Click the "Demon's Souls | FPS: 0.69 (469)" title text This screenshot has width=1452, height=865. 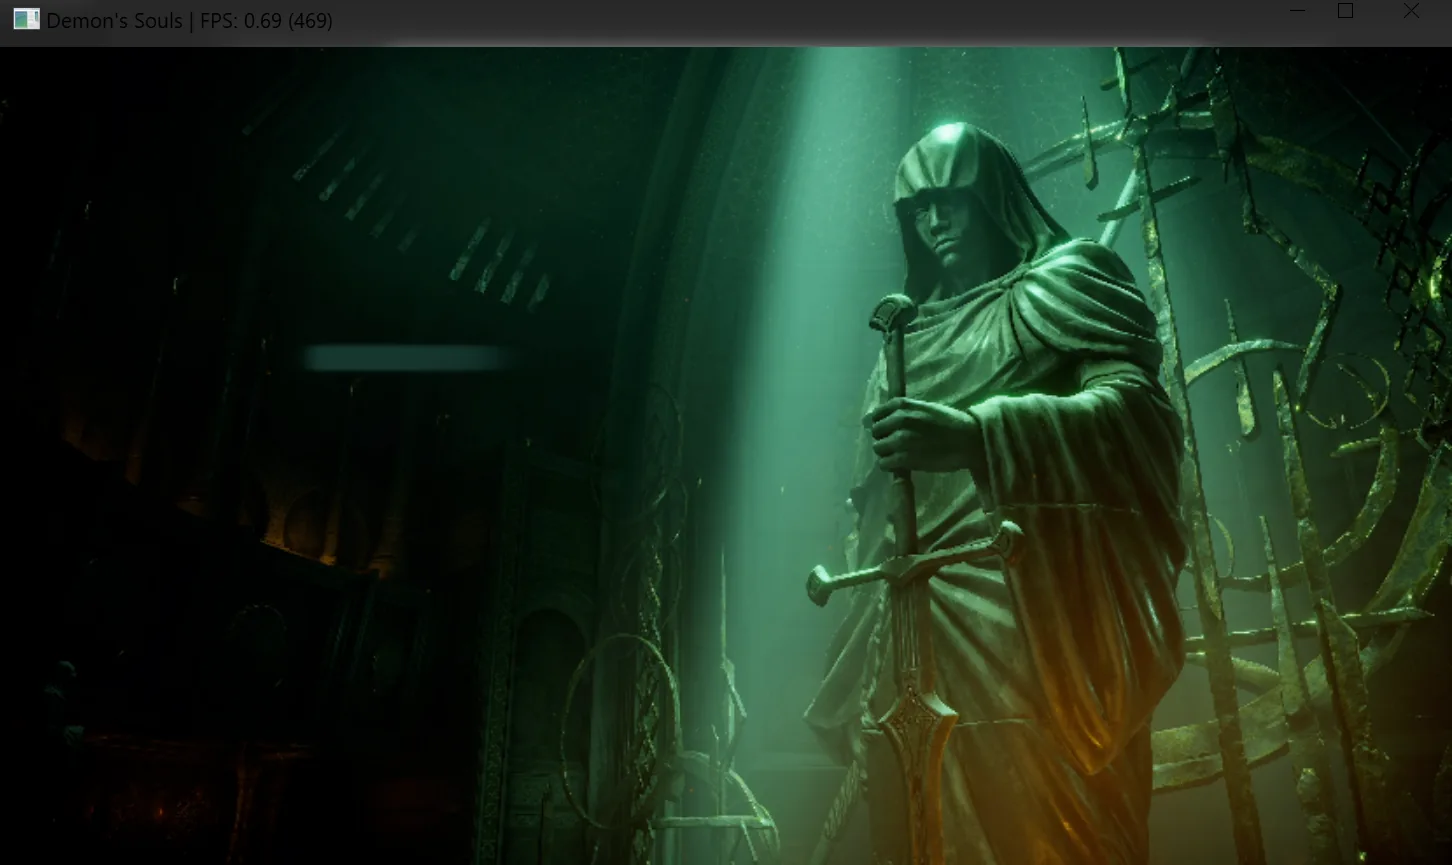pyautogui.click(x=190, y=21)
